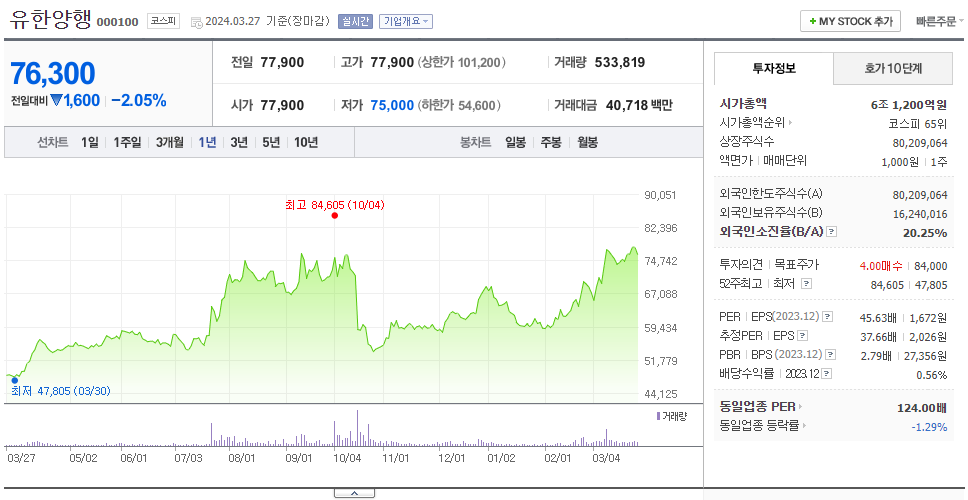Click the 시가총액 value 6조 1,200억원

click(x=909, y=105)
